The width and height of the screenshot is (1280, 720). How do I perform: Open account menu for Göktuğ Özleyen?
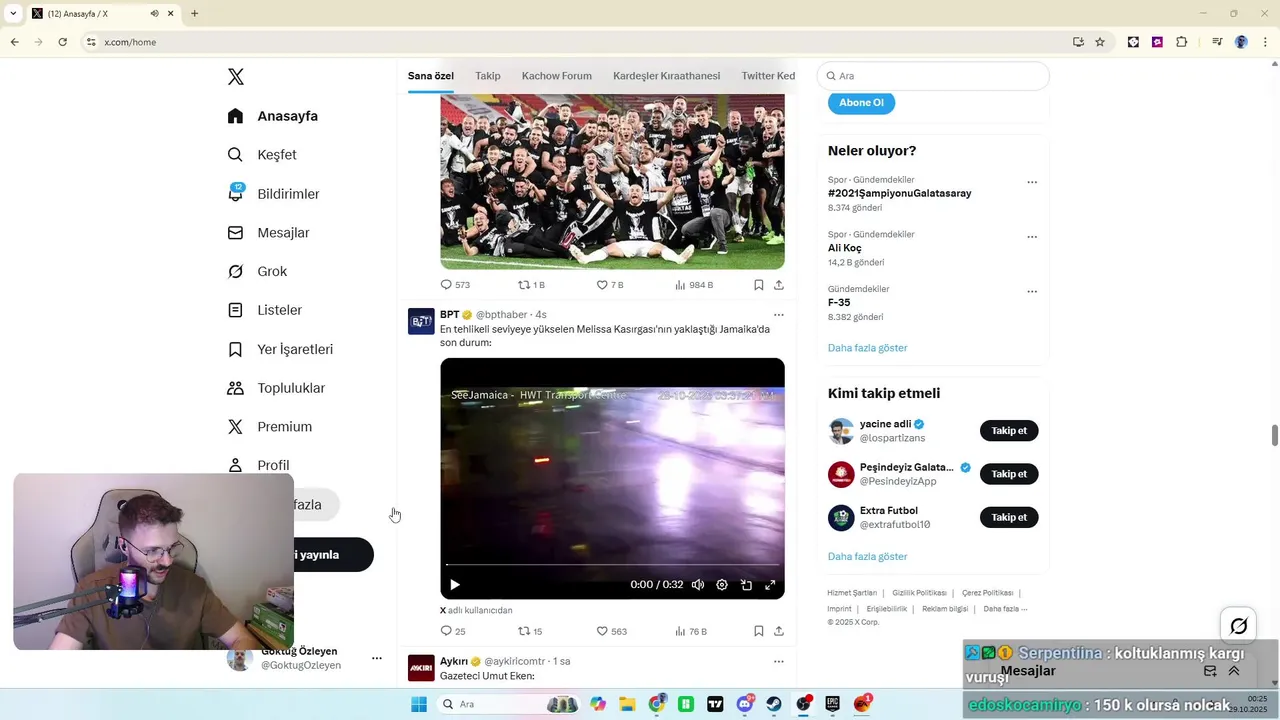tap(377, 658)
